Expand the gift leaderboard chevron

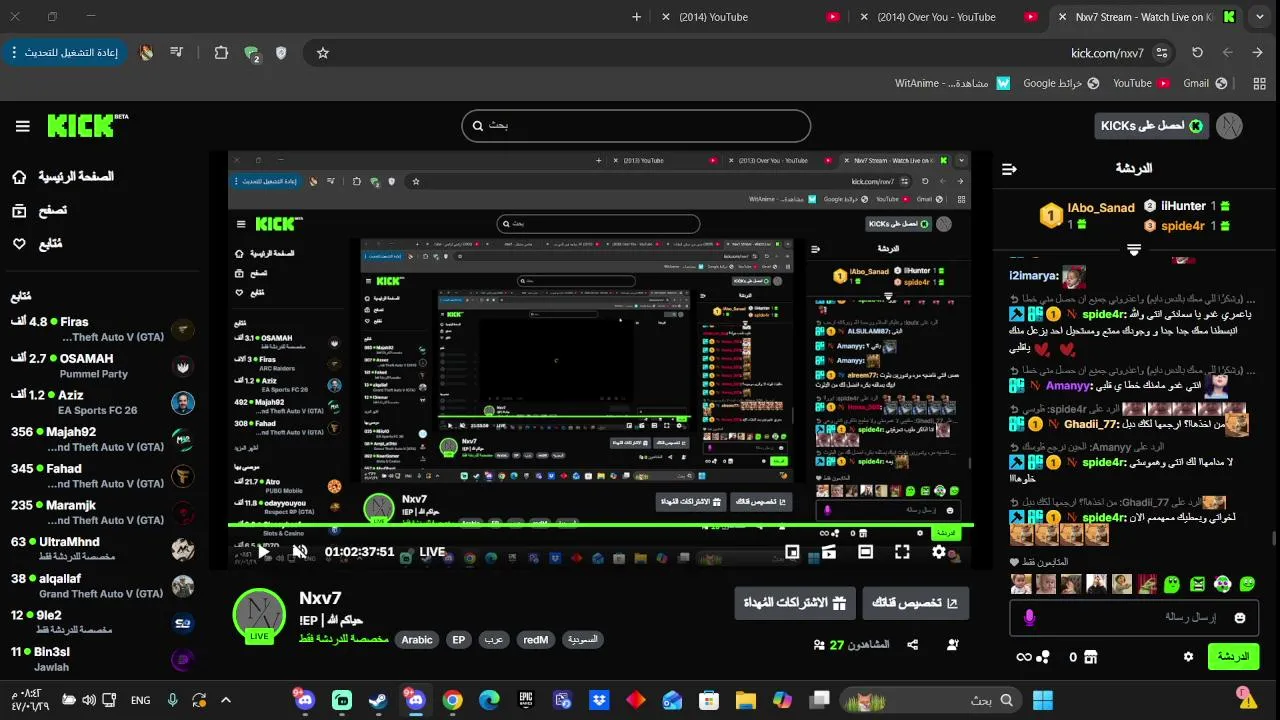1134,250
